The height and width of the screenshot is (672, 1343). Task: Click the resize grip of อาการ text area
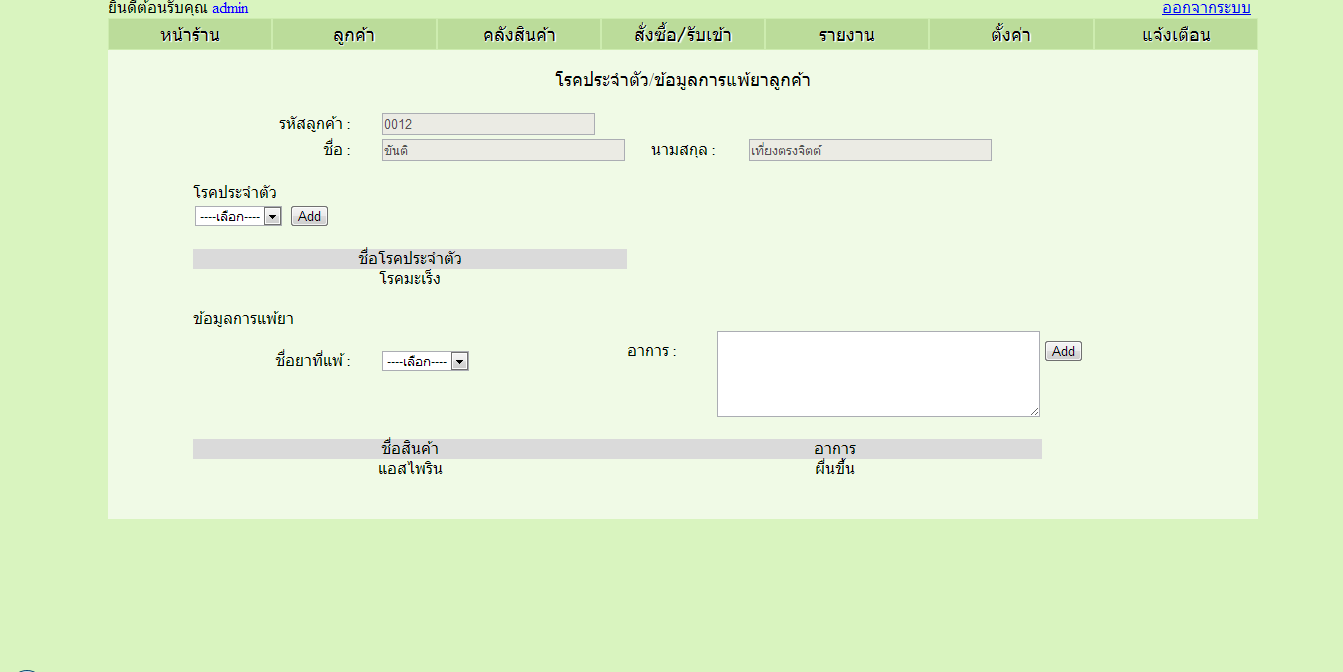point(1034,411)
